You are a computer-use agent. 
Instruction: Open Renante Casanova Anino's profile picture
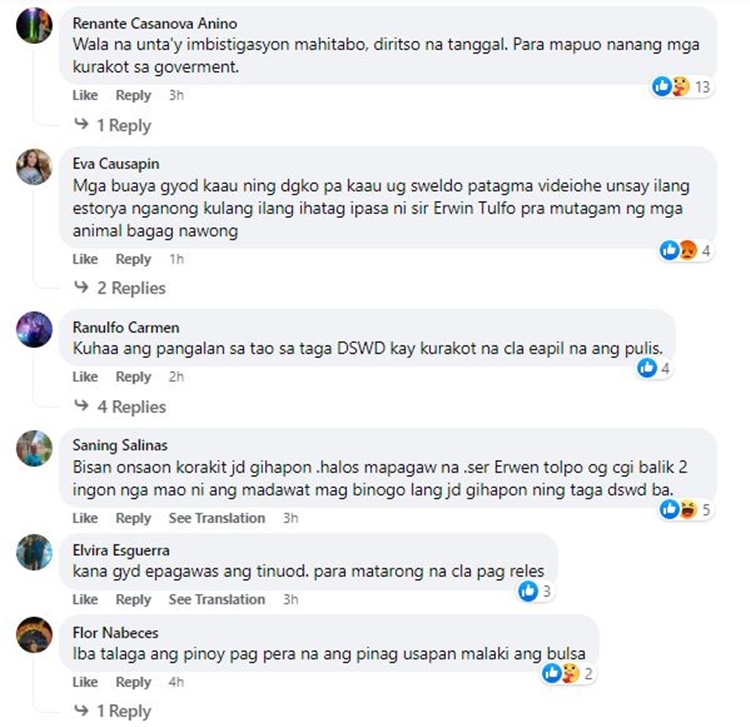coord(34,26)
